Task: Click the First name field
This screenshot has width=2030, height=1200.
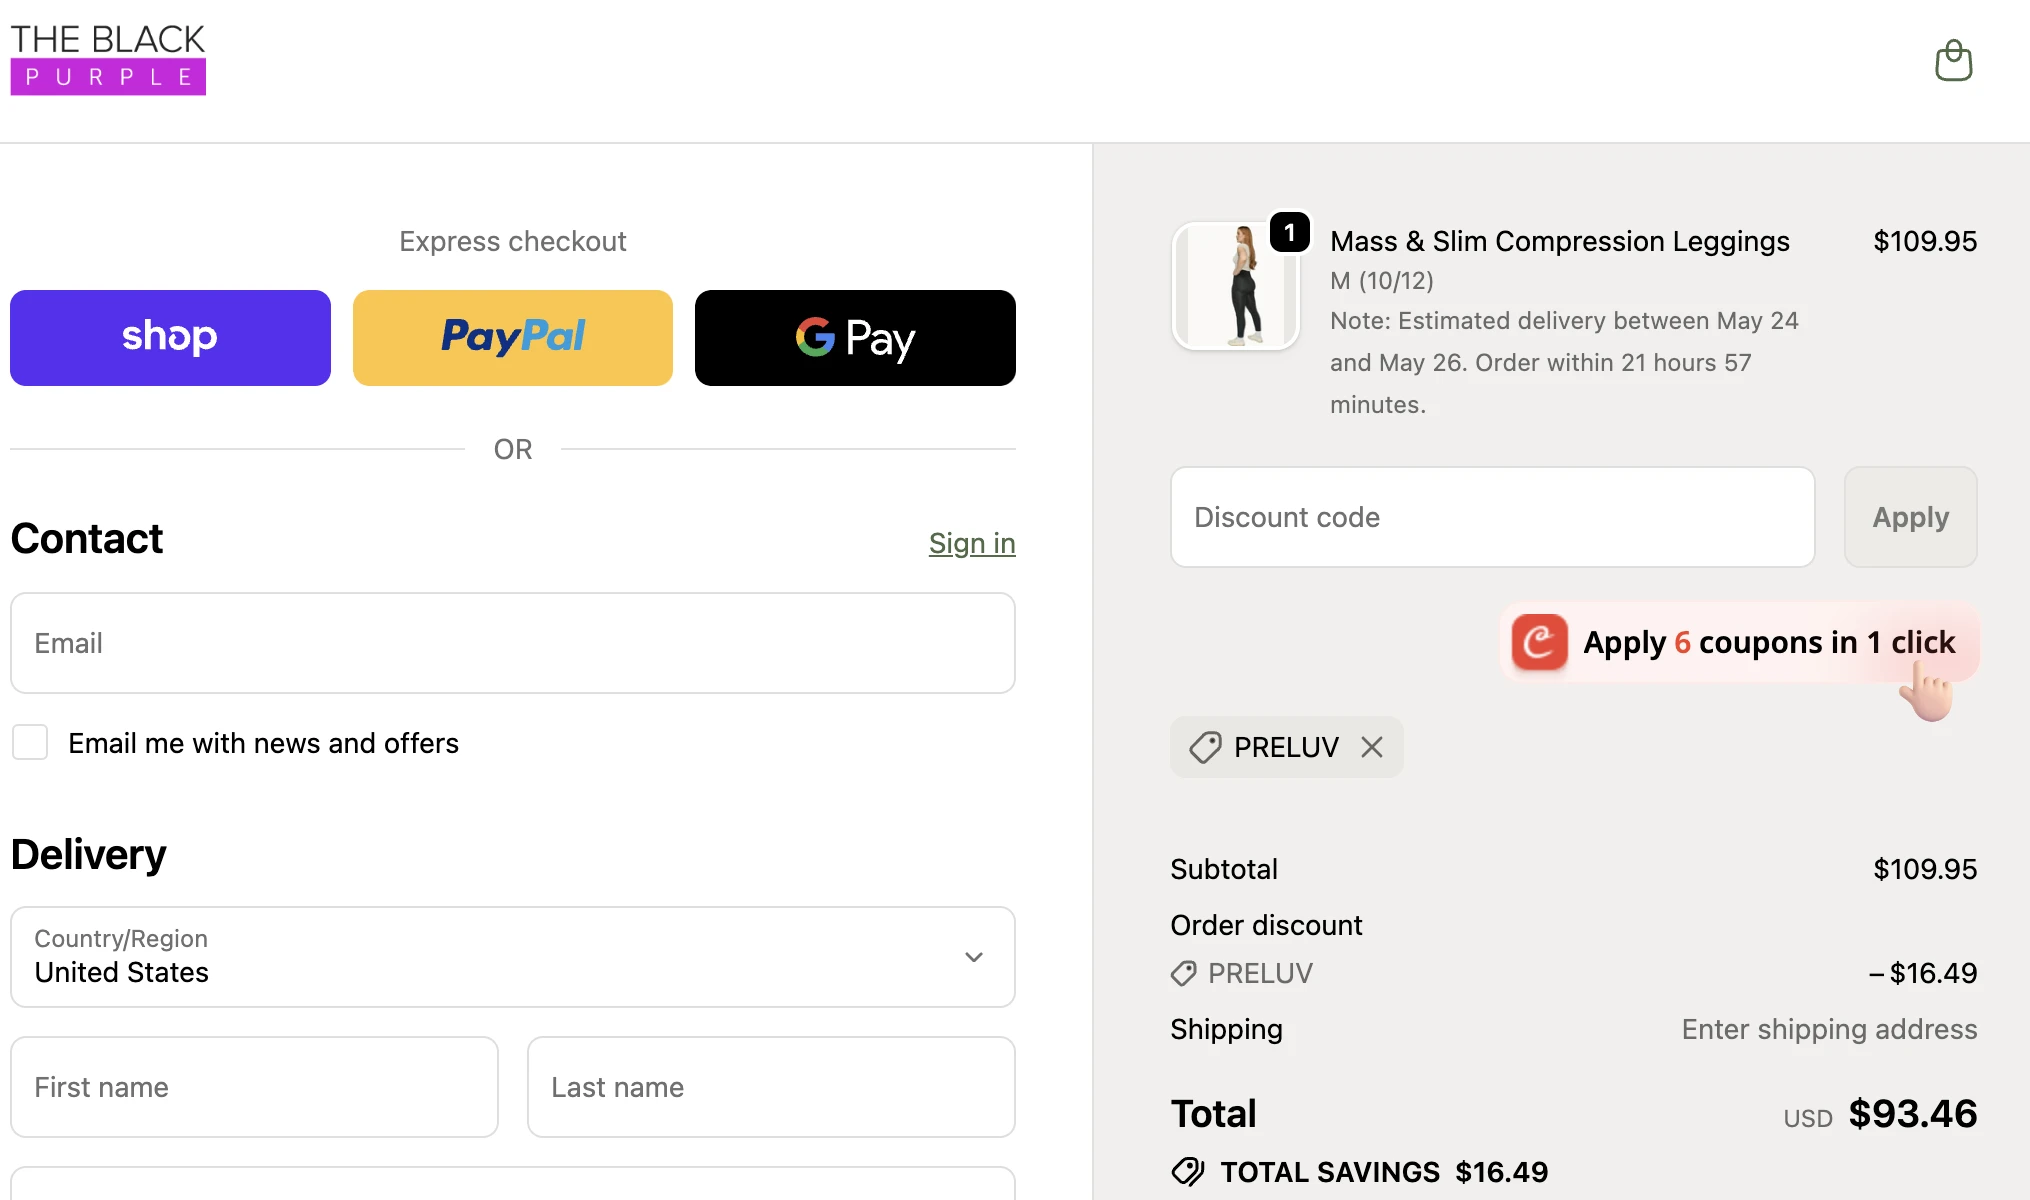Action: coord(254,1087)
